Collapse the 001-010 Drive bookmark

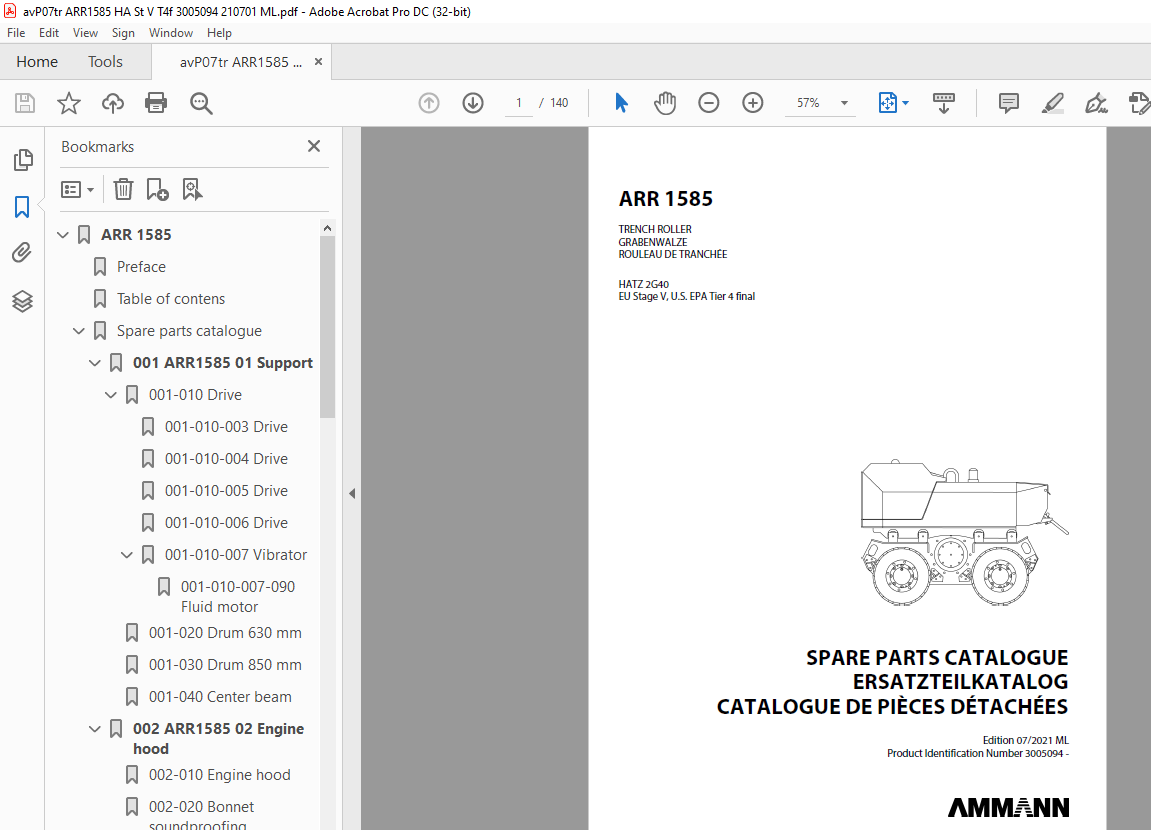[111, 395]
